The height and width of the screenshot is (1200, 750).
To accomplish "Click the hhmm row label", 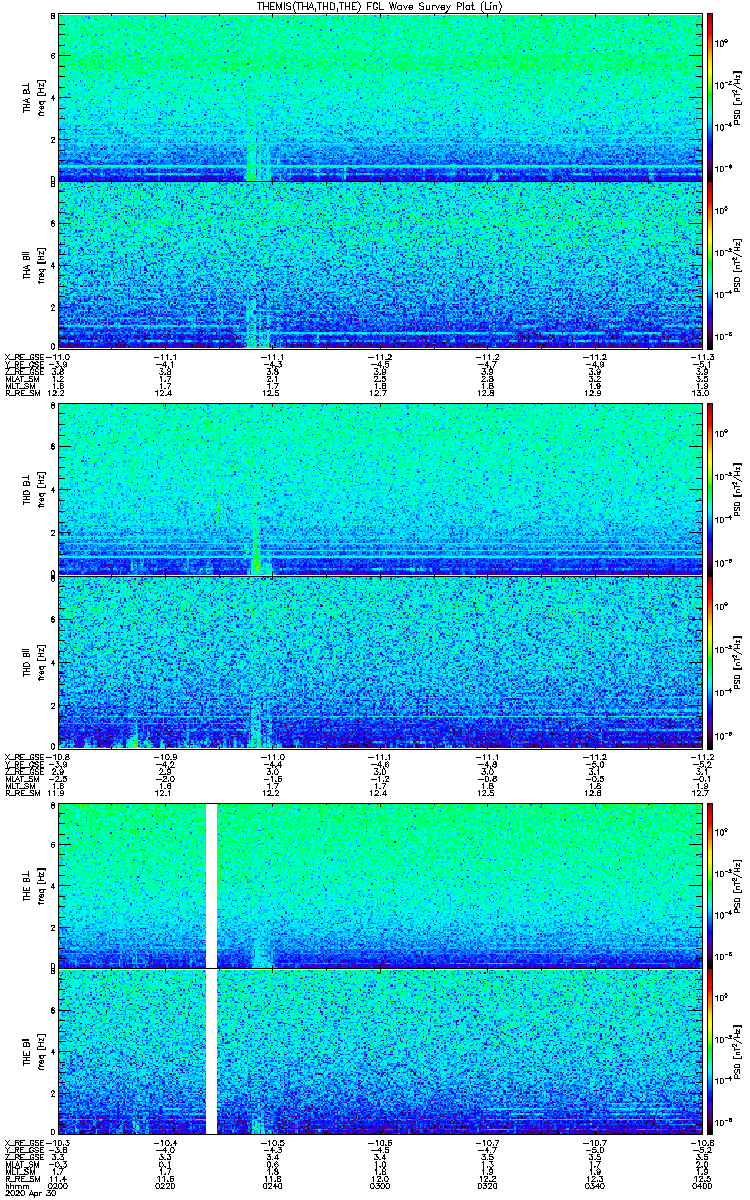I will 15,1184.
